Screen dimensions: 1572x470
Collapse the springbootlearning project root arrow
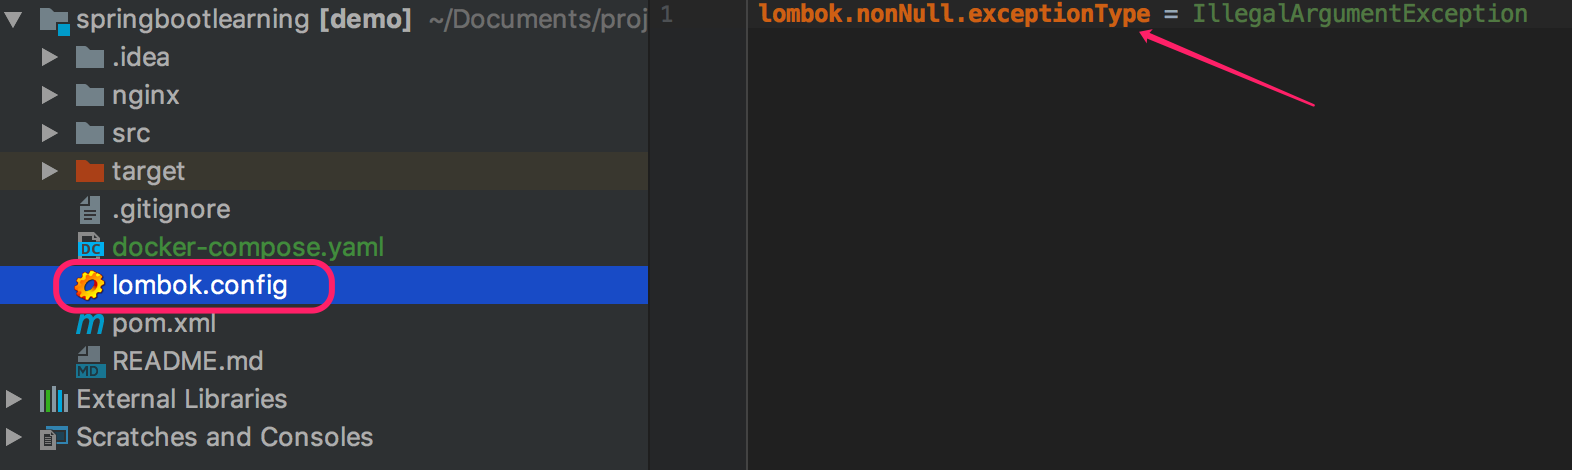[14, 19]
